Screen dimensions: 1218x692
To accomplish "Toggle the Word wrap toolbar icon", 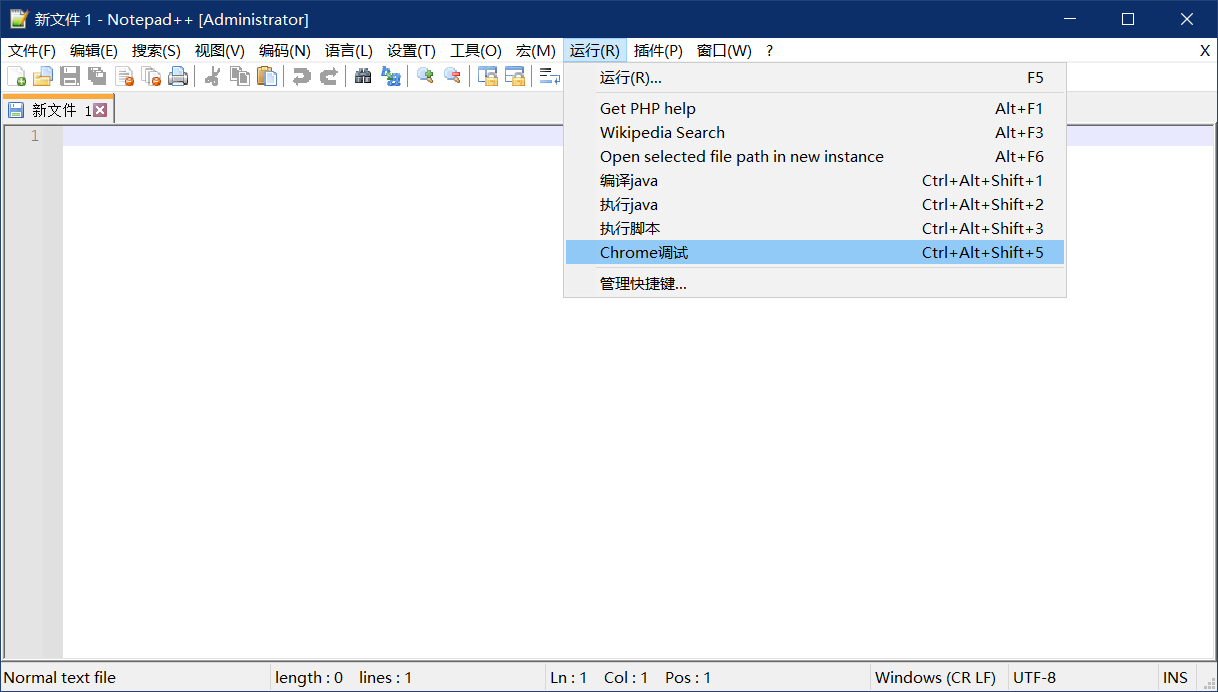I will [x=549, y=76].
